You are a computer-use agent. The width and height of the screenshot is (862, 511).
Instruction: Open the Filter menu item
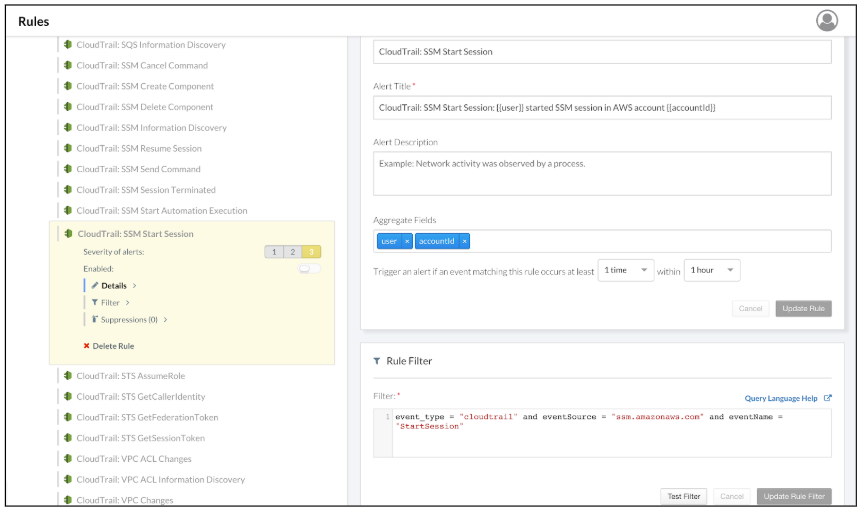coord(110,303)
